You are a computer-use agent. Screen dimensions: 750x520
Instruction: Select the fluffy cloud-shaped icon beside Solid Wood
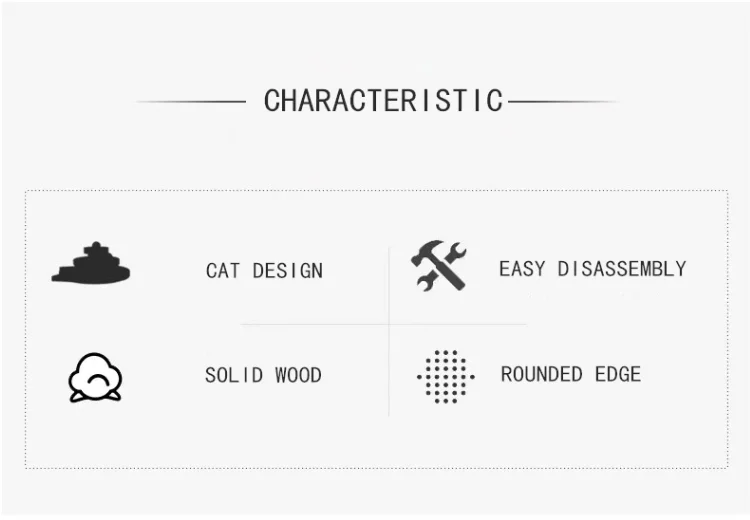click(95, 376)
